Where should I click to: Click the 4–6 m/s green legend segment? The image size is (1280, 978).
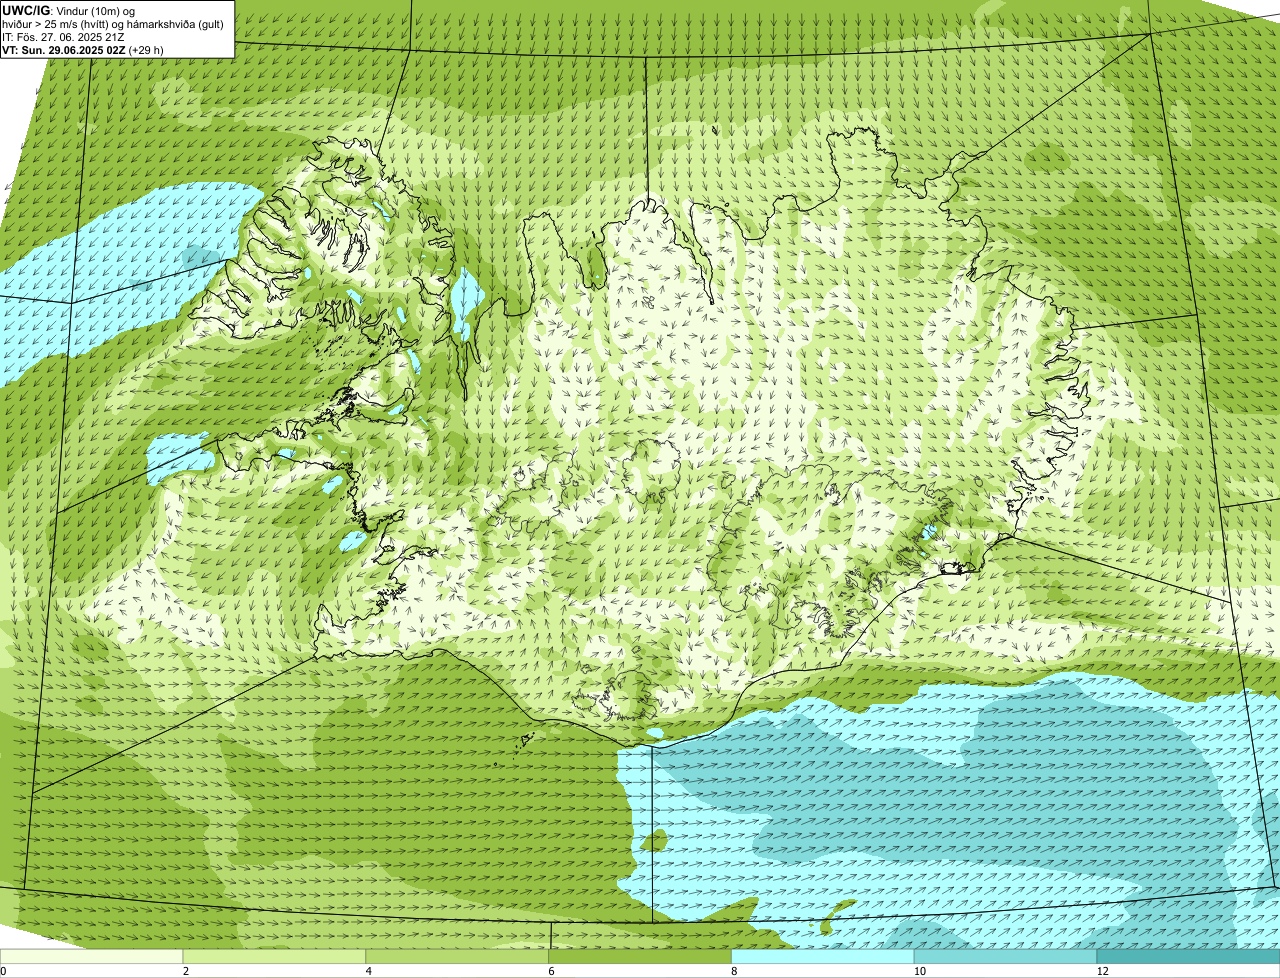[458, 957]
